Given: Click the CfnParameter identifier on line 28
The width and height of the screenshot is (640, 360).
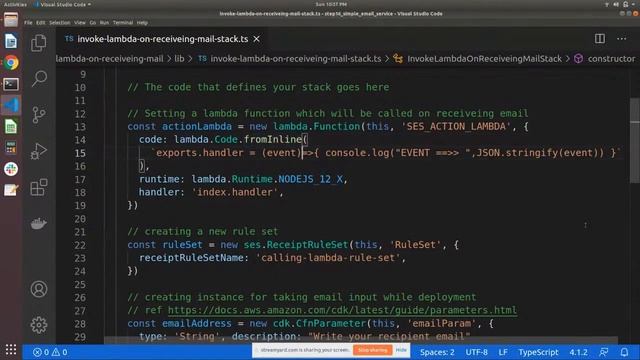Looking at the screenshot, I should 331,324.
